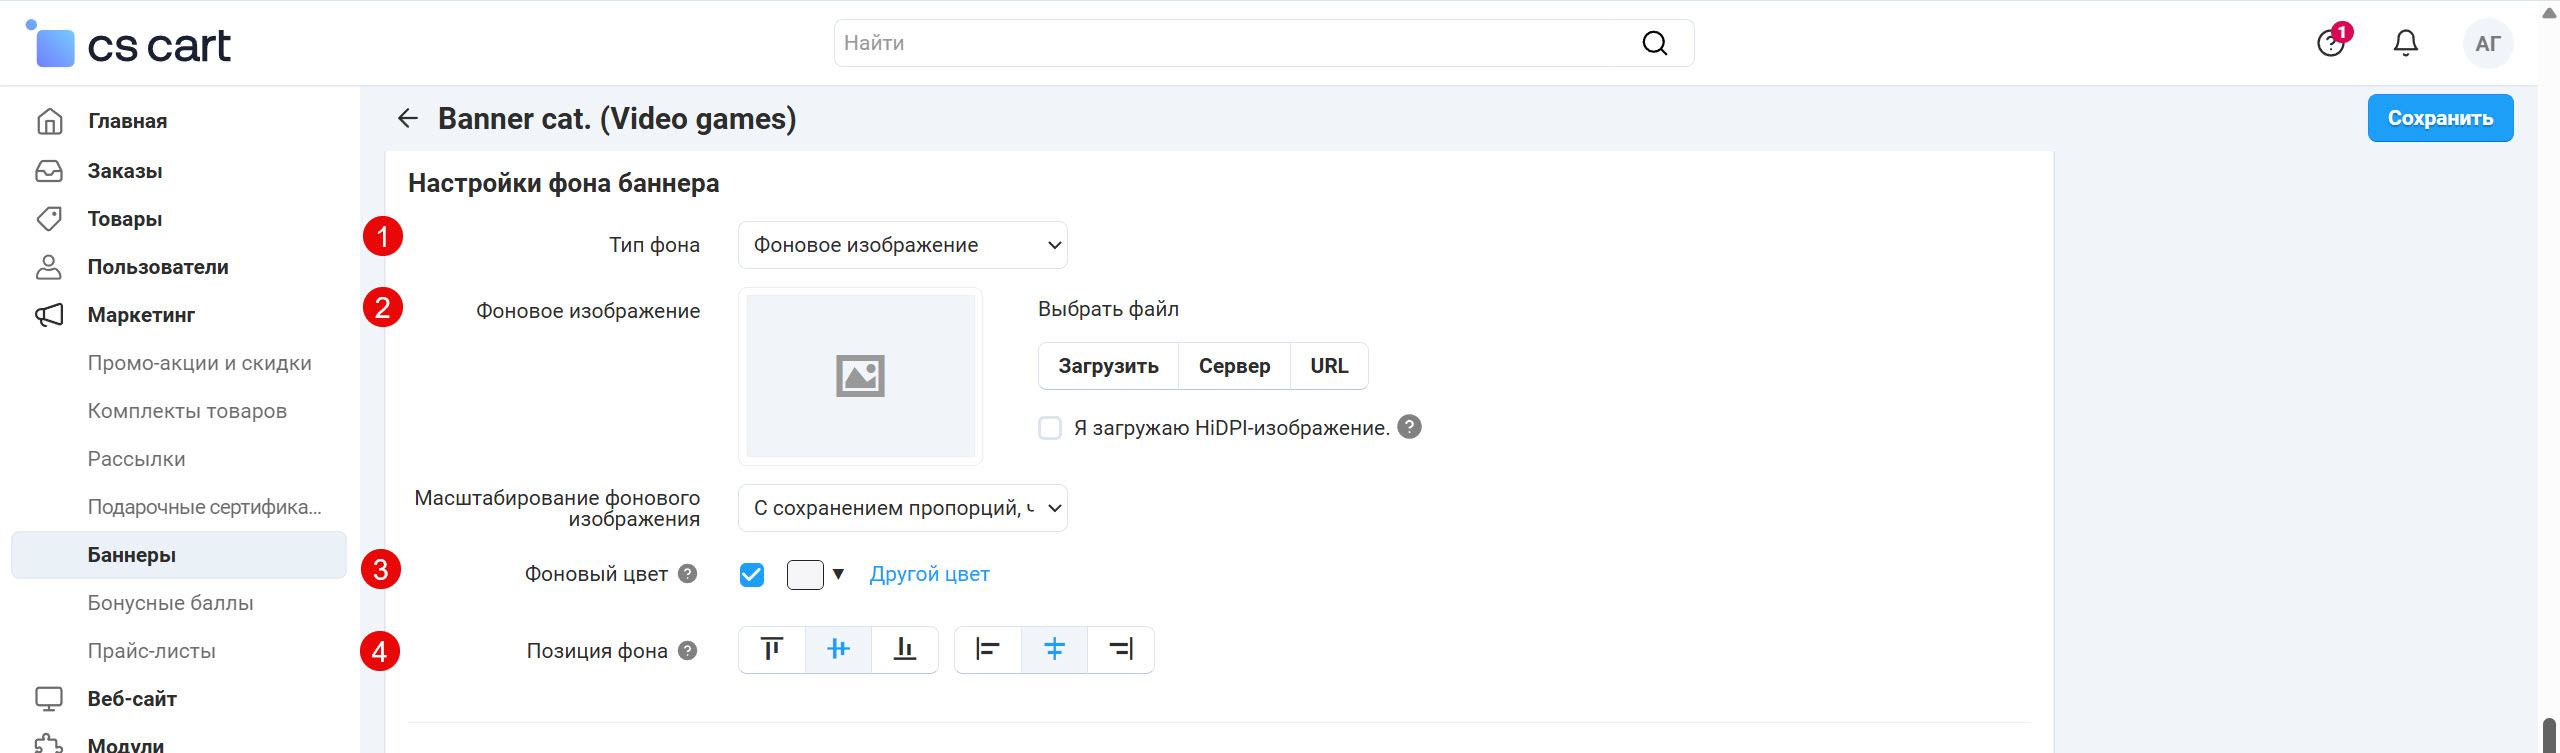
Task: Show help tooltip for HiDPI-изображение
Action: click(1409, 427)
